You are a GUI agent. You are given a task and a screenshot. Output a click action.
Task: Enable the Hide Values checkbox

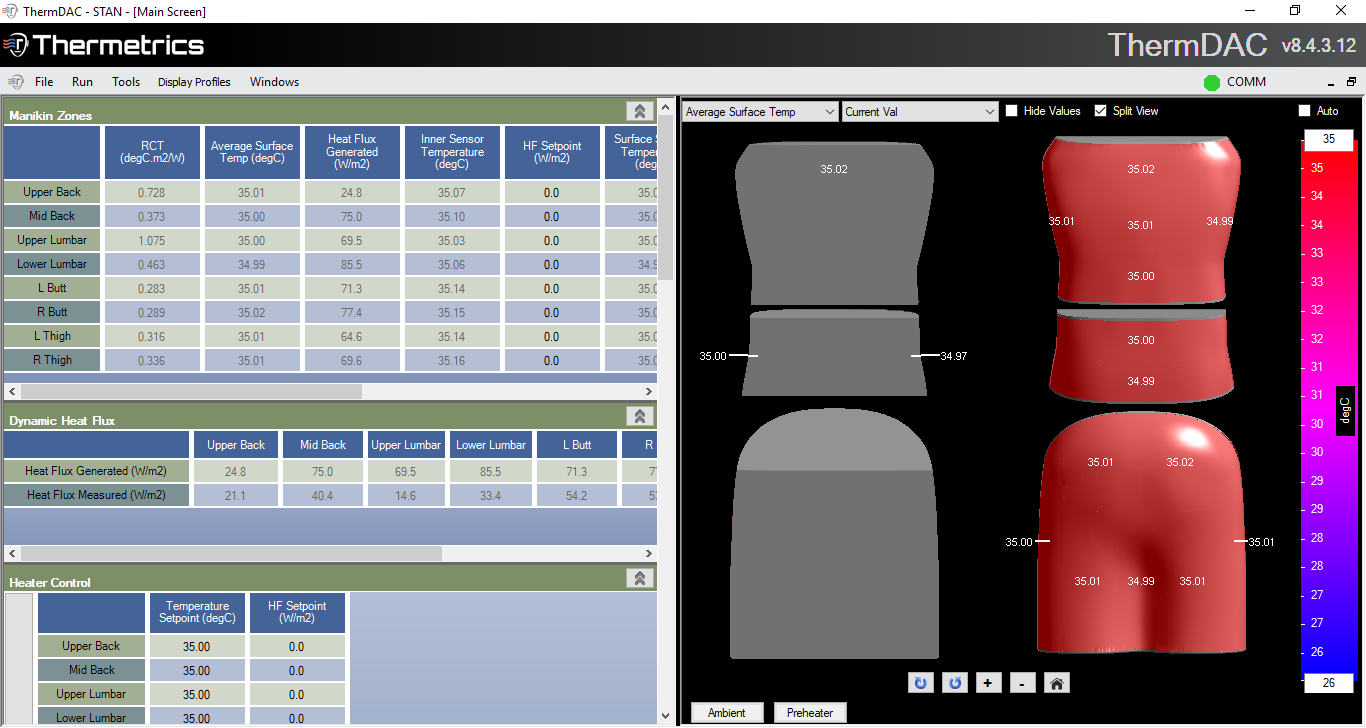tap(1011, 111)
